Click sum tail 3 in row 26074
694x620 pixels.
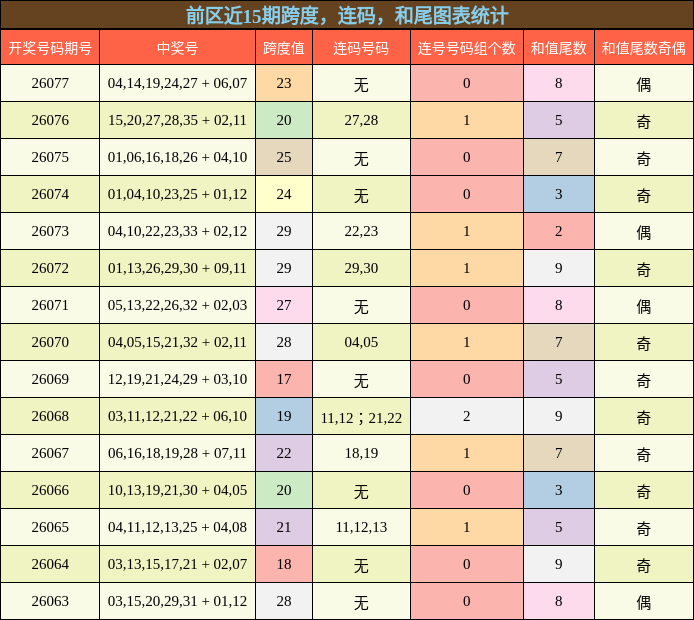coord(559,194)
